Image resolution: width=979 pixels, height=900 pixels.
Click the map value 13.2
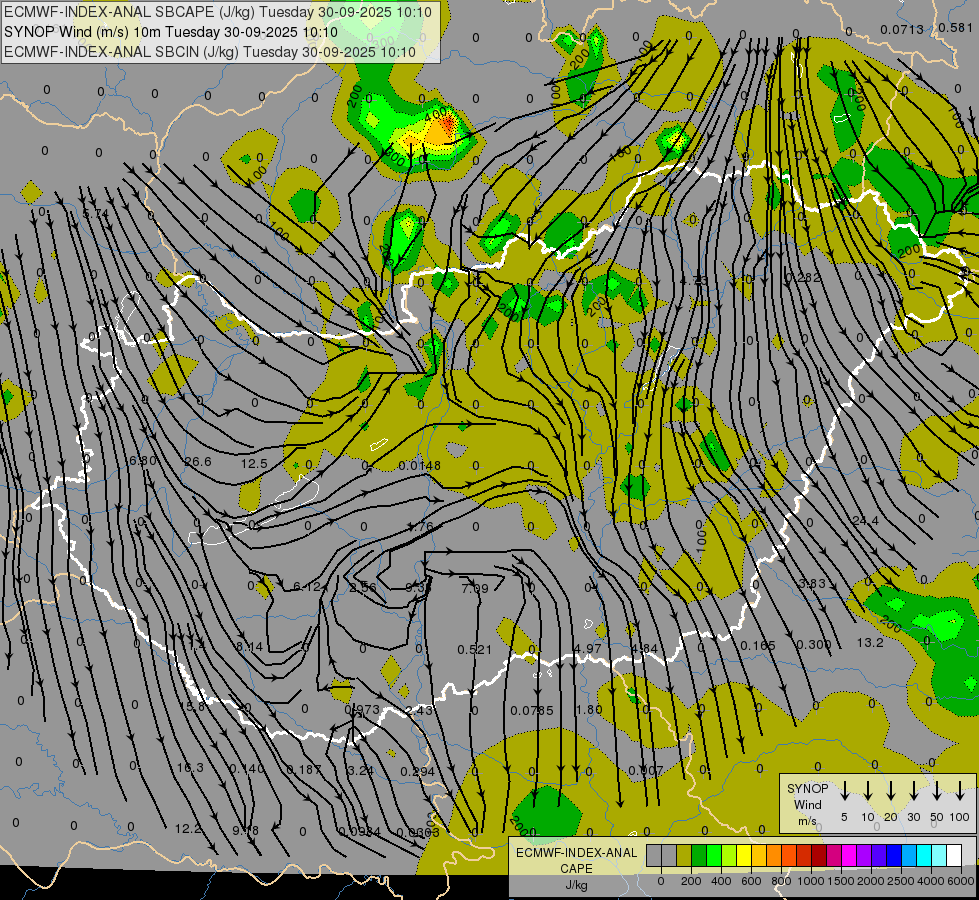tap(870, 643)
